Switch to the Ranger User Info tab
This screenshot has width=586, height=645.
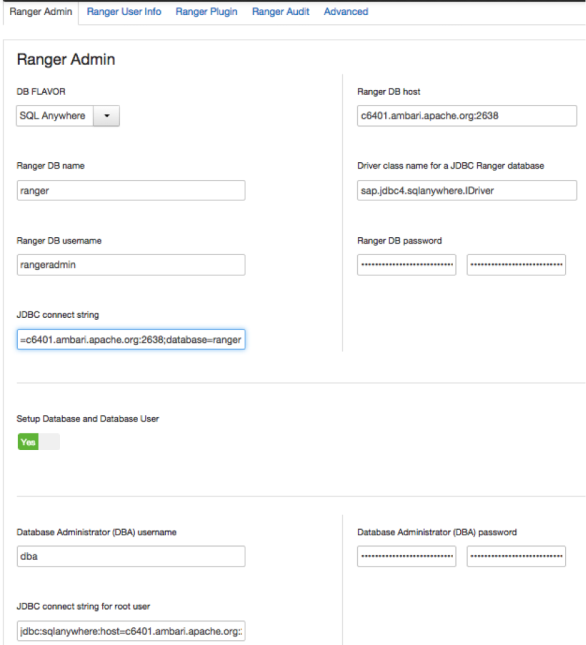pos(124,12)
